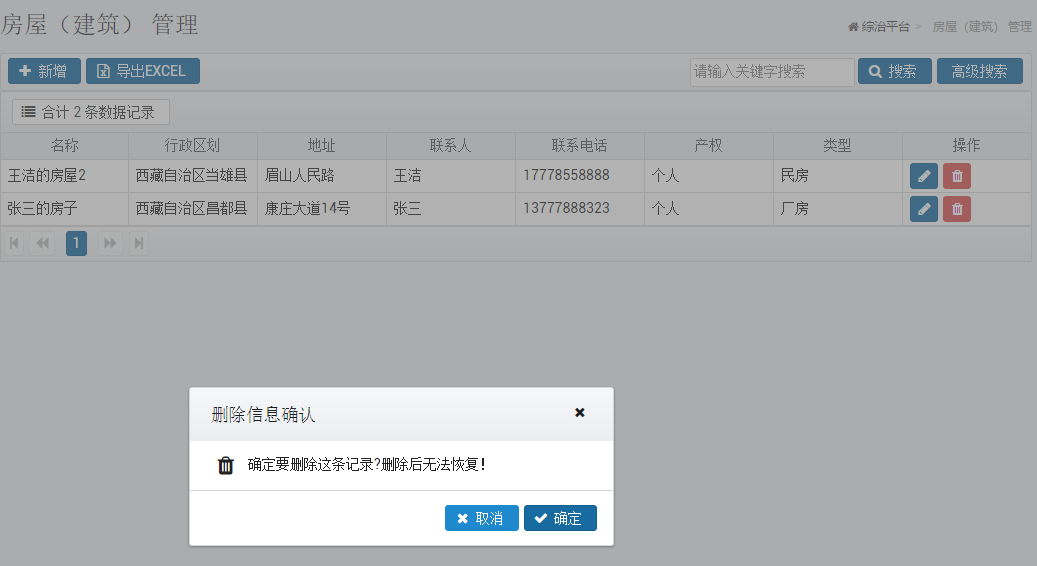This screenshot has height=566, width=1037.
Task: Go to next page in pagination
Action: (110, 243)
